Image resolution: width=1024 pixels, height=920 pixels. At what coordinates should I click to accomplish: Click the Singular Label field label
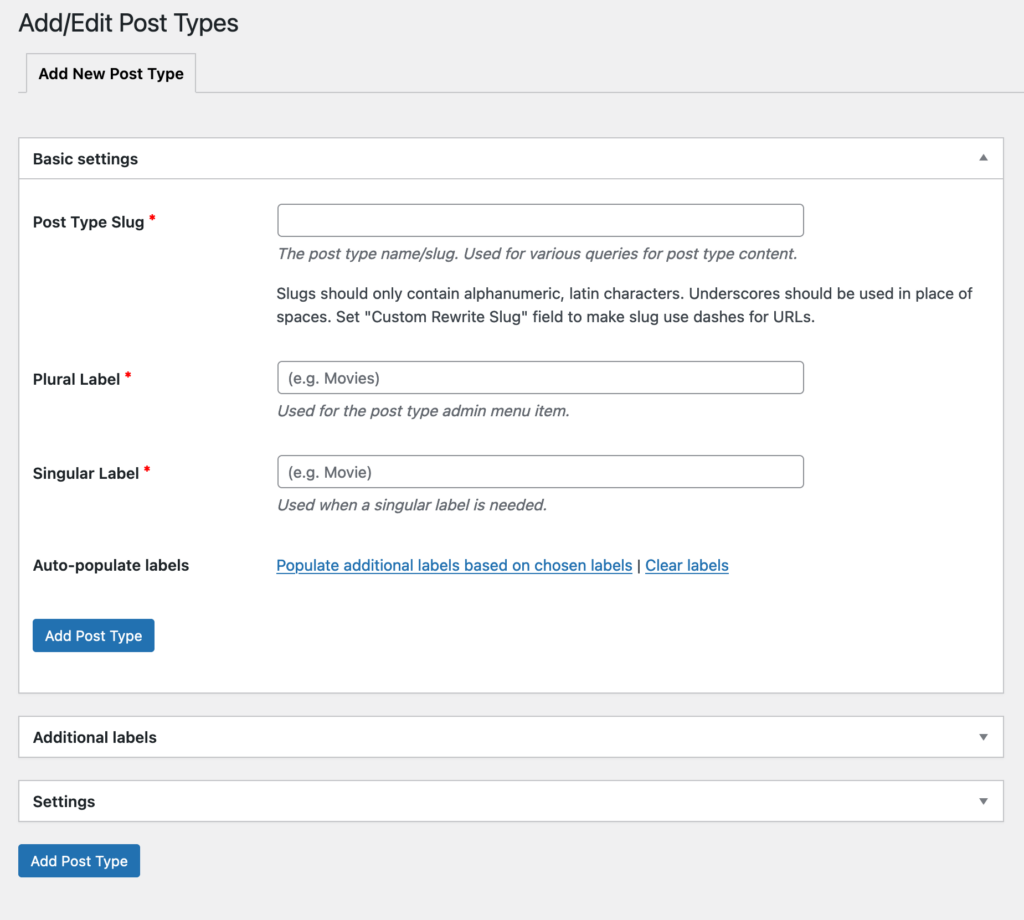[x=86, y=473]
